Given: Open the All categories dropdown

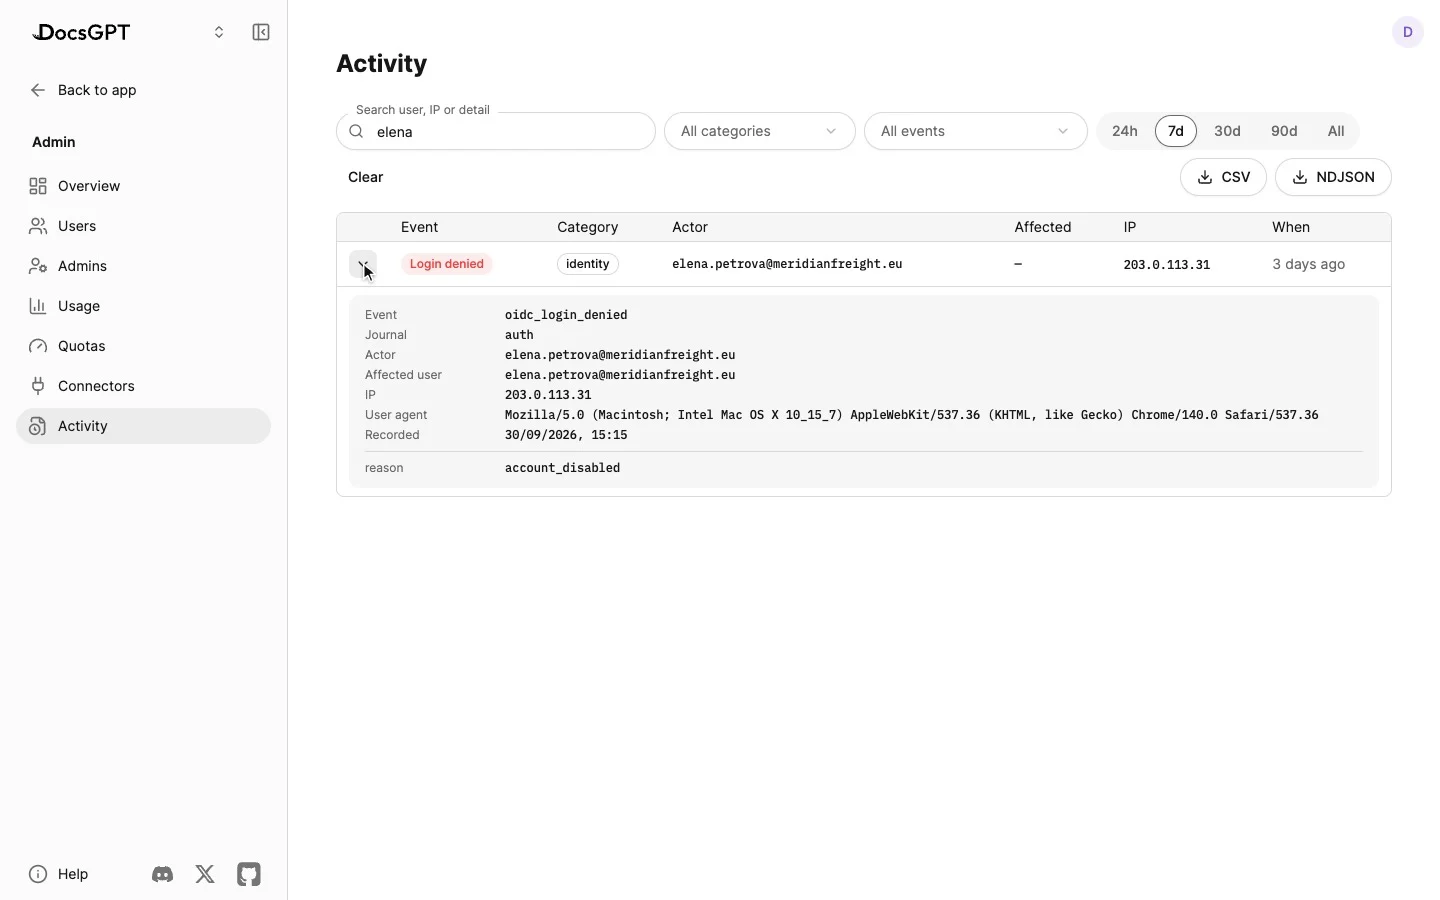Looking at the screenshot, I should click(x=760, y=131).
